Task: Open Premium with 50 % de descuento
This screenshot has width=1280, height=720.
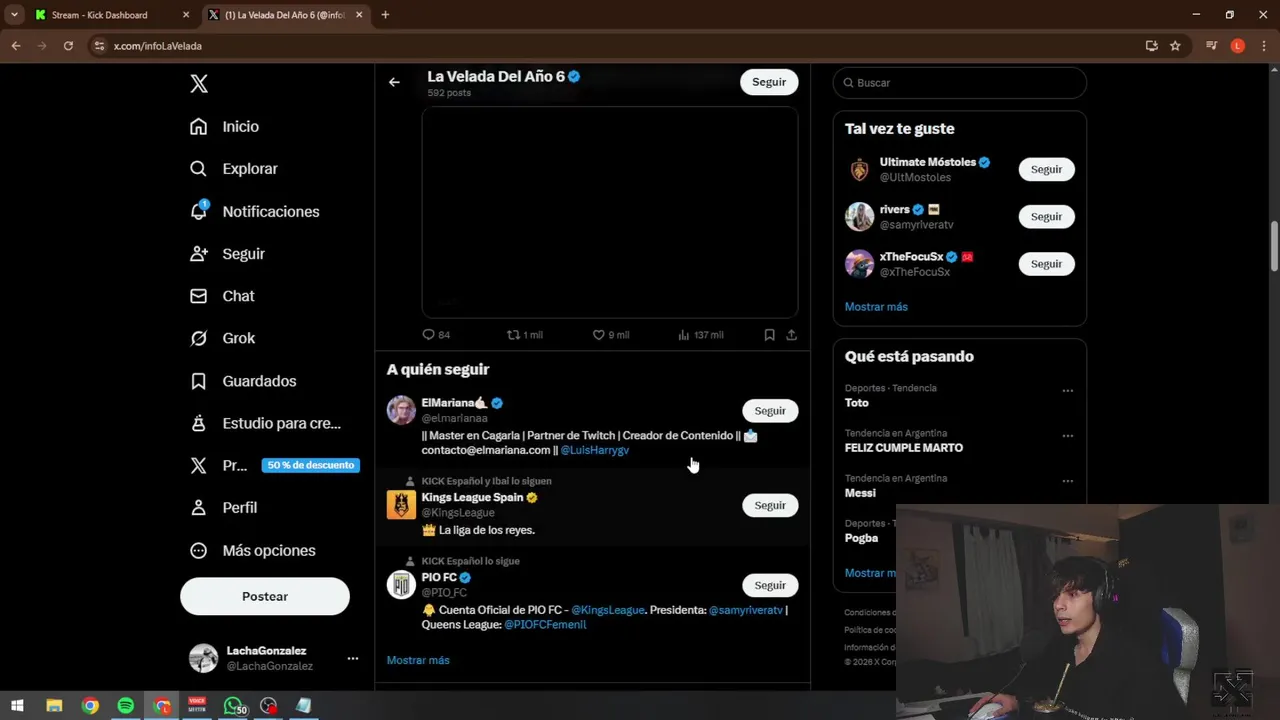Action: tap(274, 465)
